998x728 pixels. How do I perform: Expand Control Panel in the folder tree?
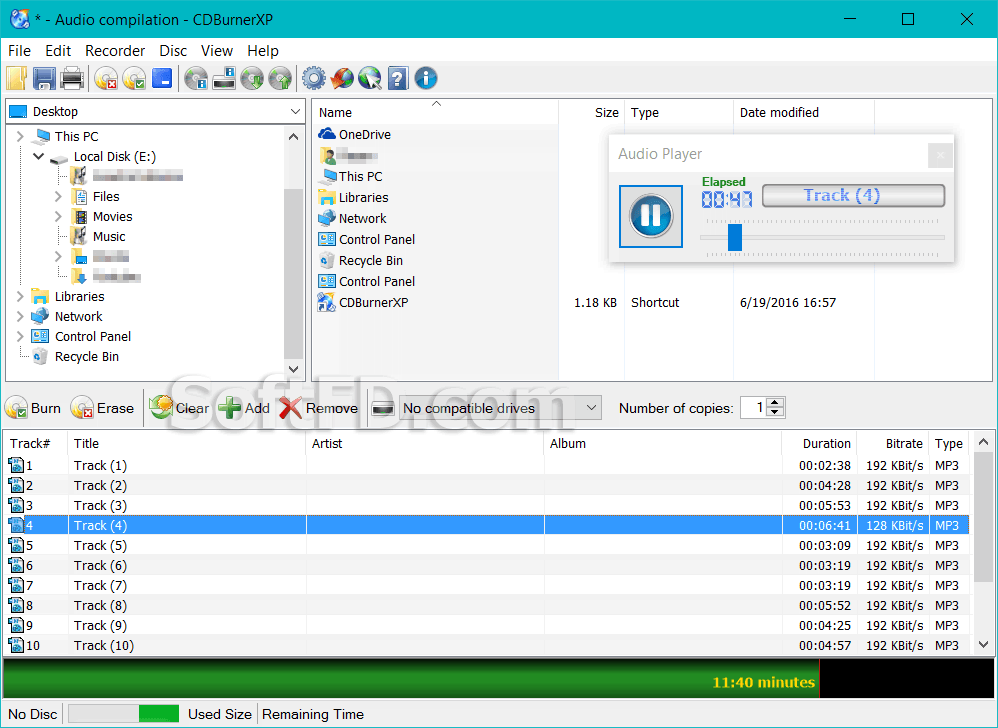click(x=20, y=336)
